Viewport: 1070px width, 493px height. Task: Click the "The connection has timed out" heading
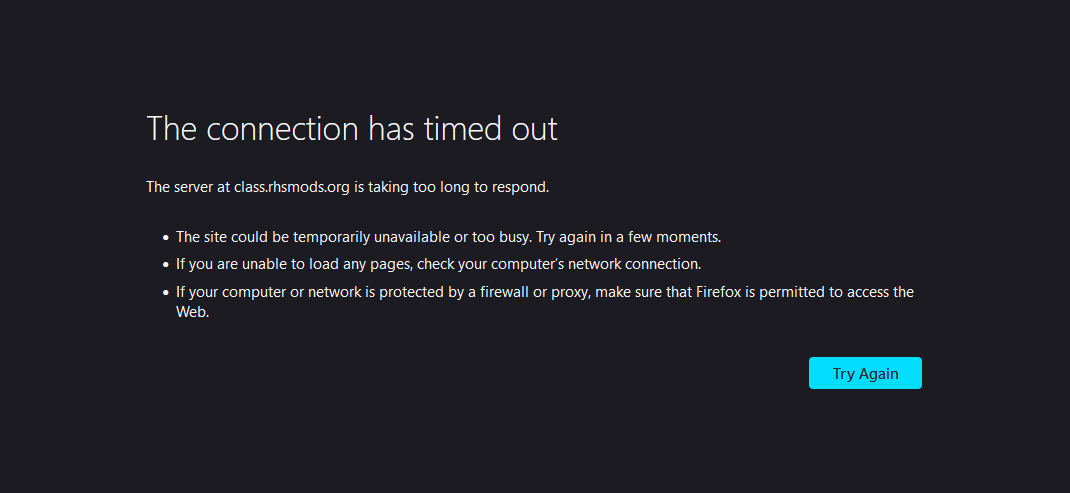coord(351,129)
